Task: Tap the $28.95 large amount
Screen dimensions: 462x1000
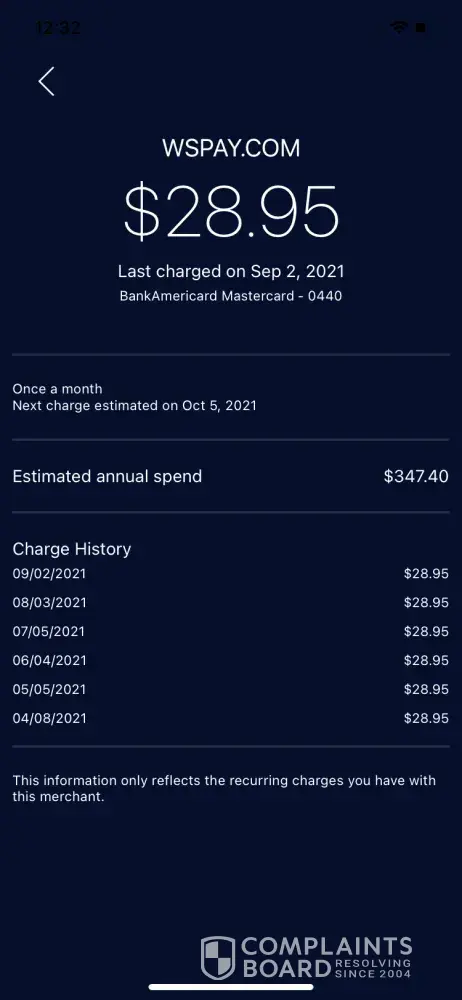Action: coord(231,211)
